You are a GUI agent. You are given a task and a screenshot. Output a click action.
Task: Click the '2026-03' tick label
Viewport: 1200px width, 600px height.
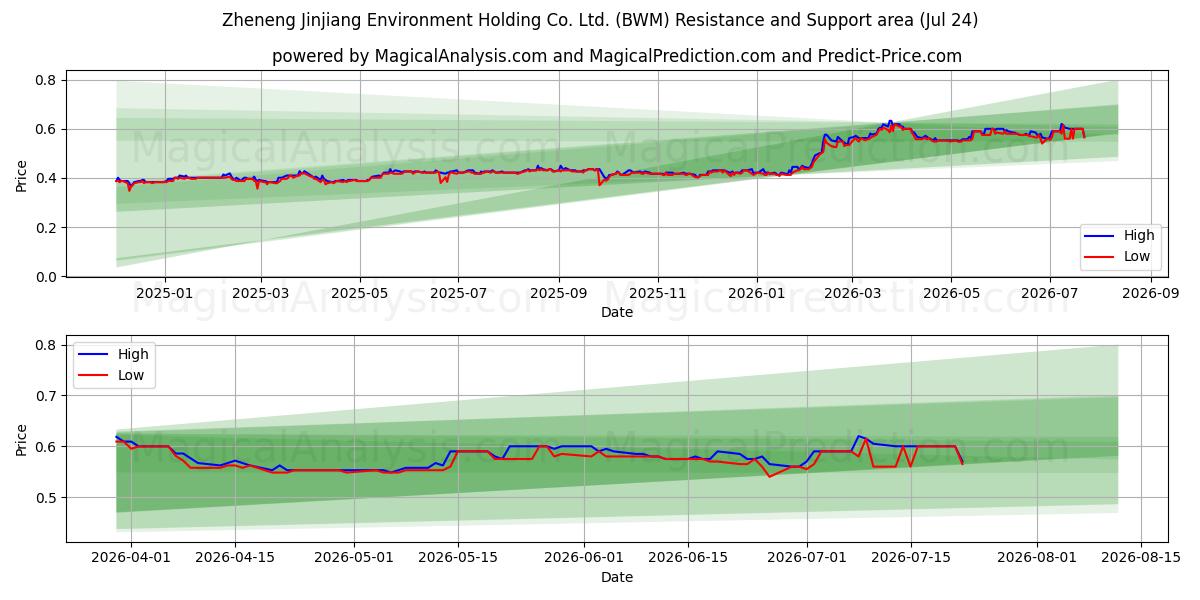click(x=852, y=294)
